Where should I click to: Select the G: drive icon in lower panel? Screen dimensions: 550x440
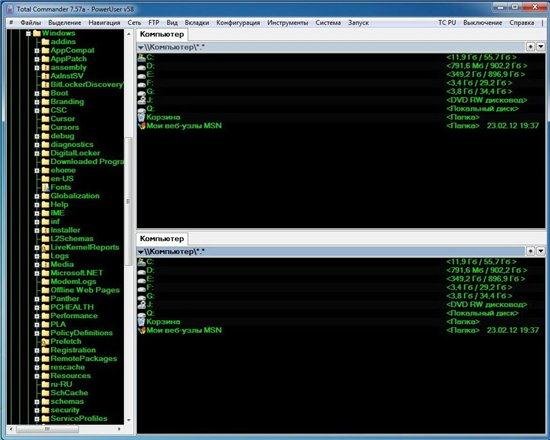(141, 296)
